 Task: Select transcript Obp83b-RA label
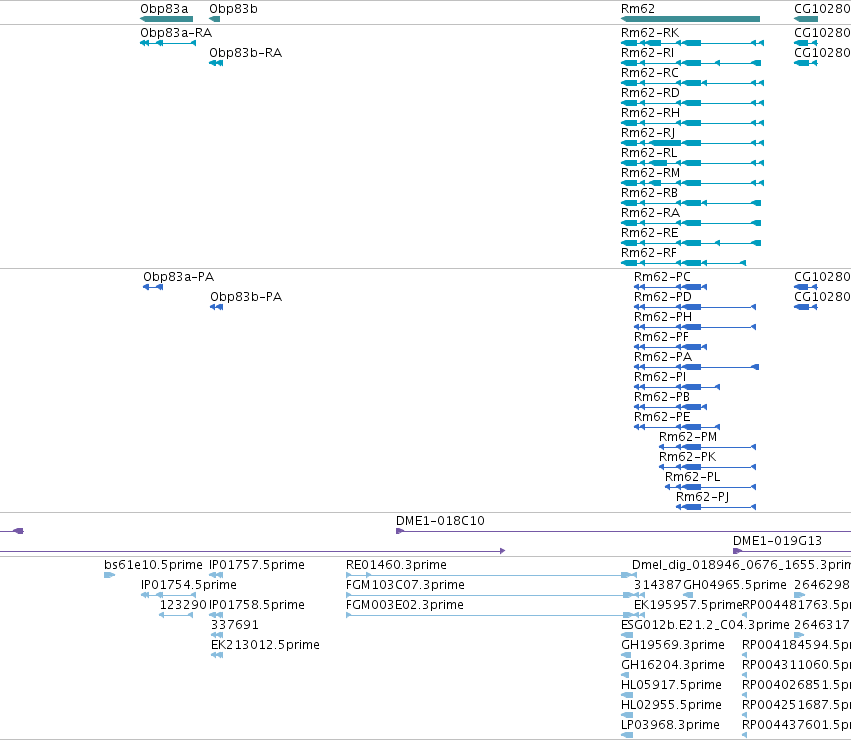pyautogui.click(x=245, y=53)
